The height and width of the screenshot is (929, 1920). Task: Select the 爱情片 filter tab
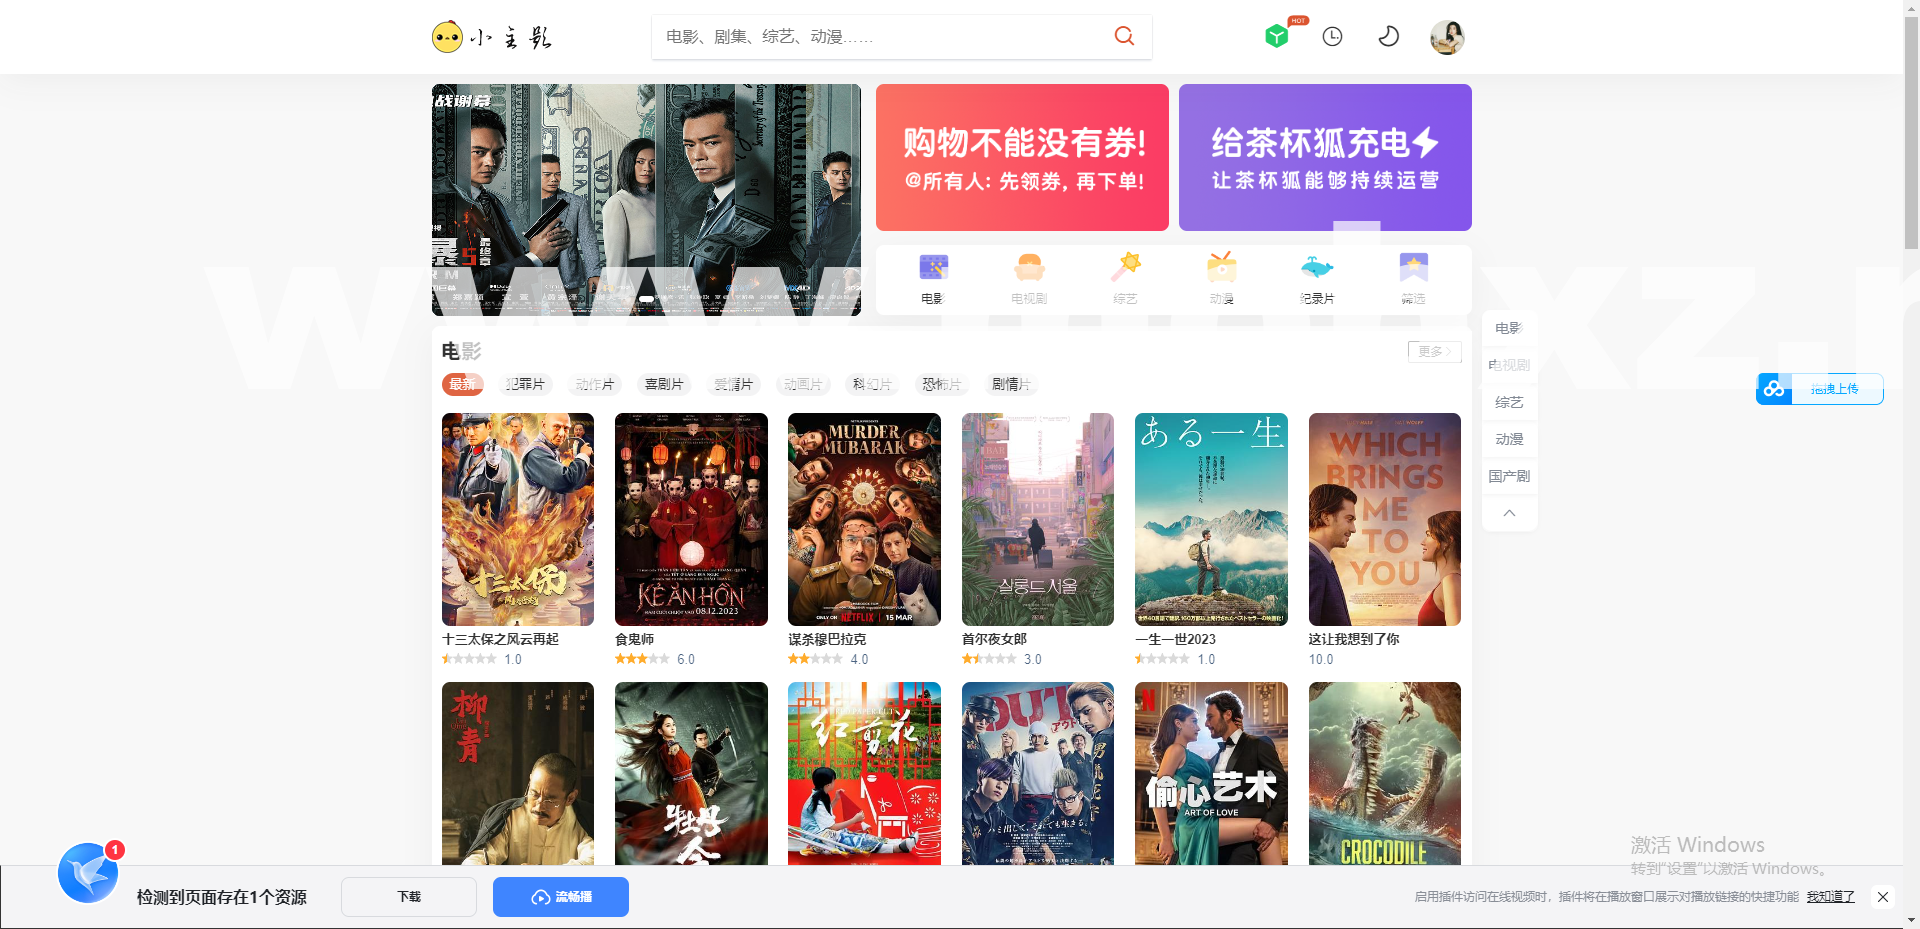click(x=733, y=384)
